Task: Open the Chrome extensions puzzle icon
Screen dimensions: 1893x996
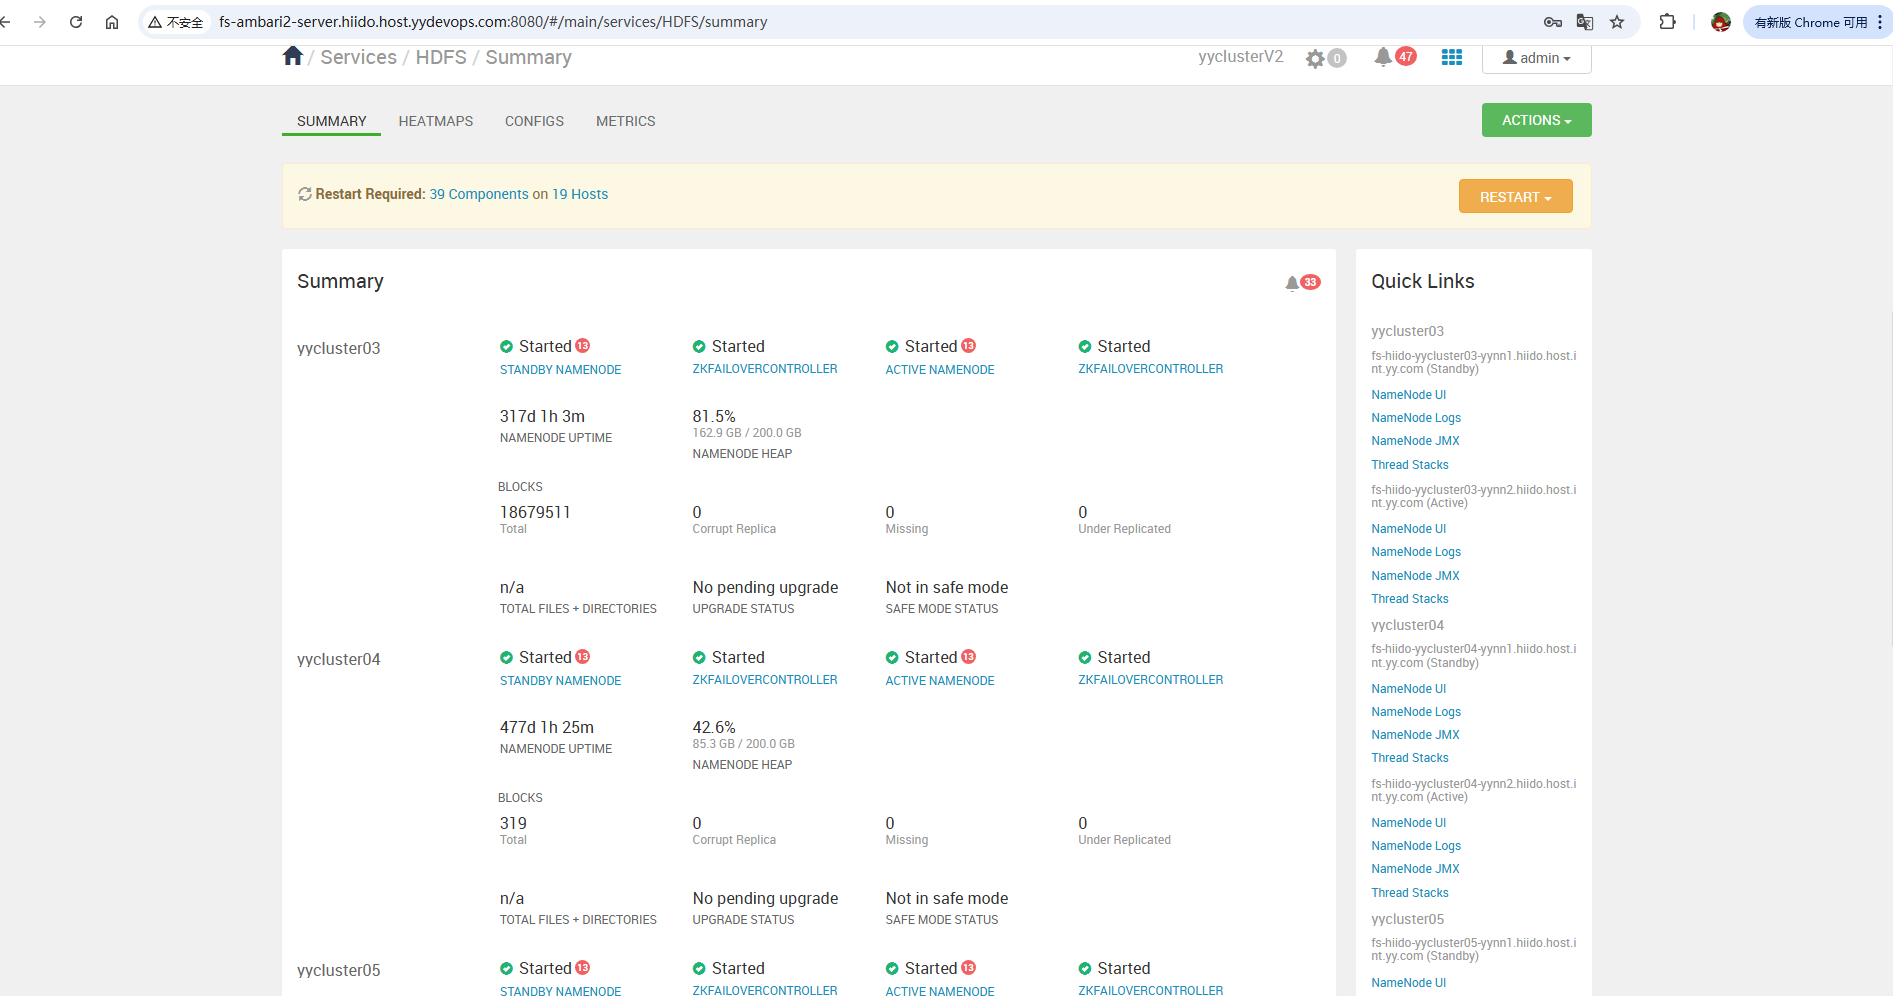Action: 1667,22
